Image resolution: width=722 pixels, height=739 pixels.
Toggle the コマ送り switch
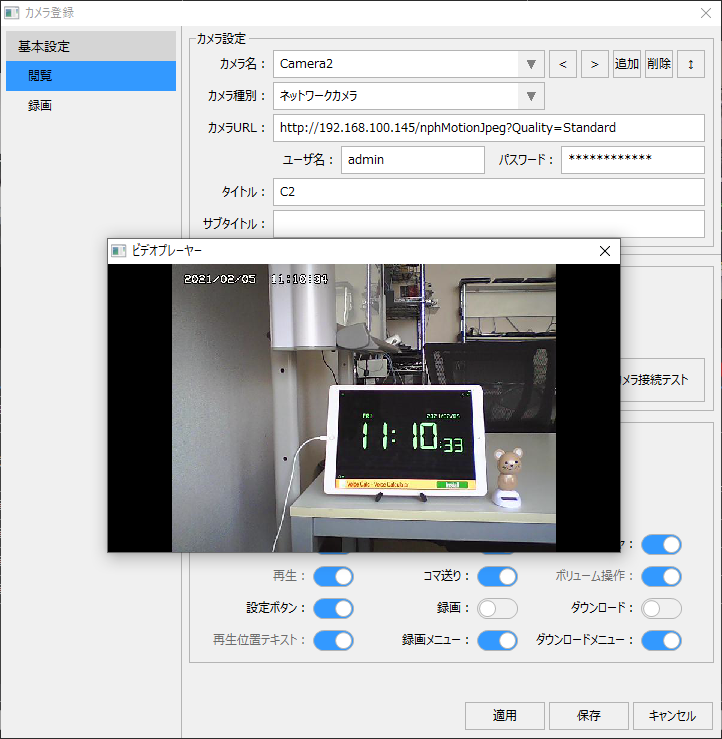[x=497, y=577]
